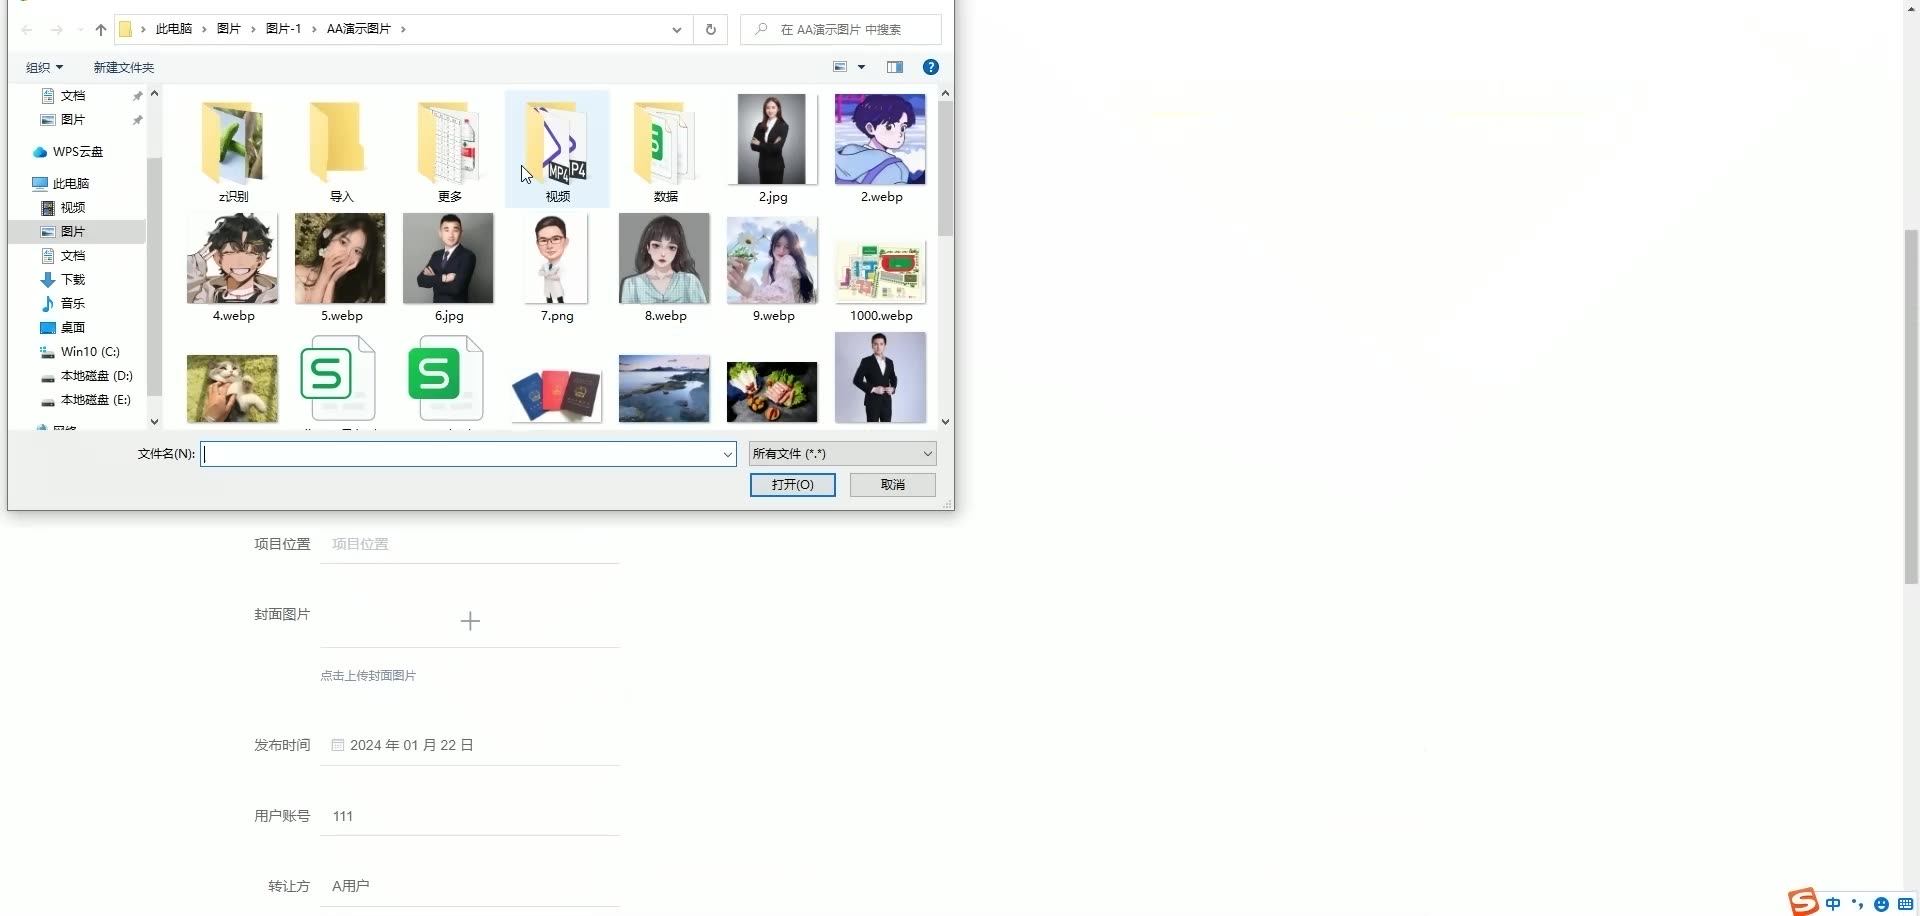Click 此电脑 in address breadcrumb

pyautogui.click(x=174, y=29)
